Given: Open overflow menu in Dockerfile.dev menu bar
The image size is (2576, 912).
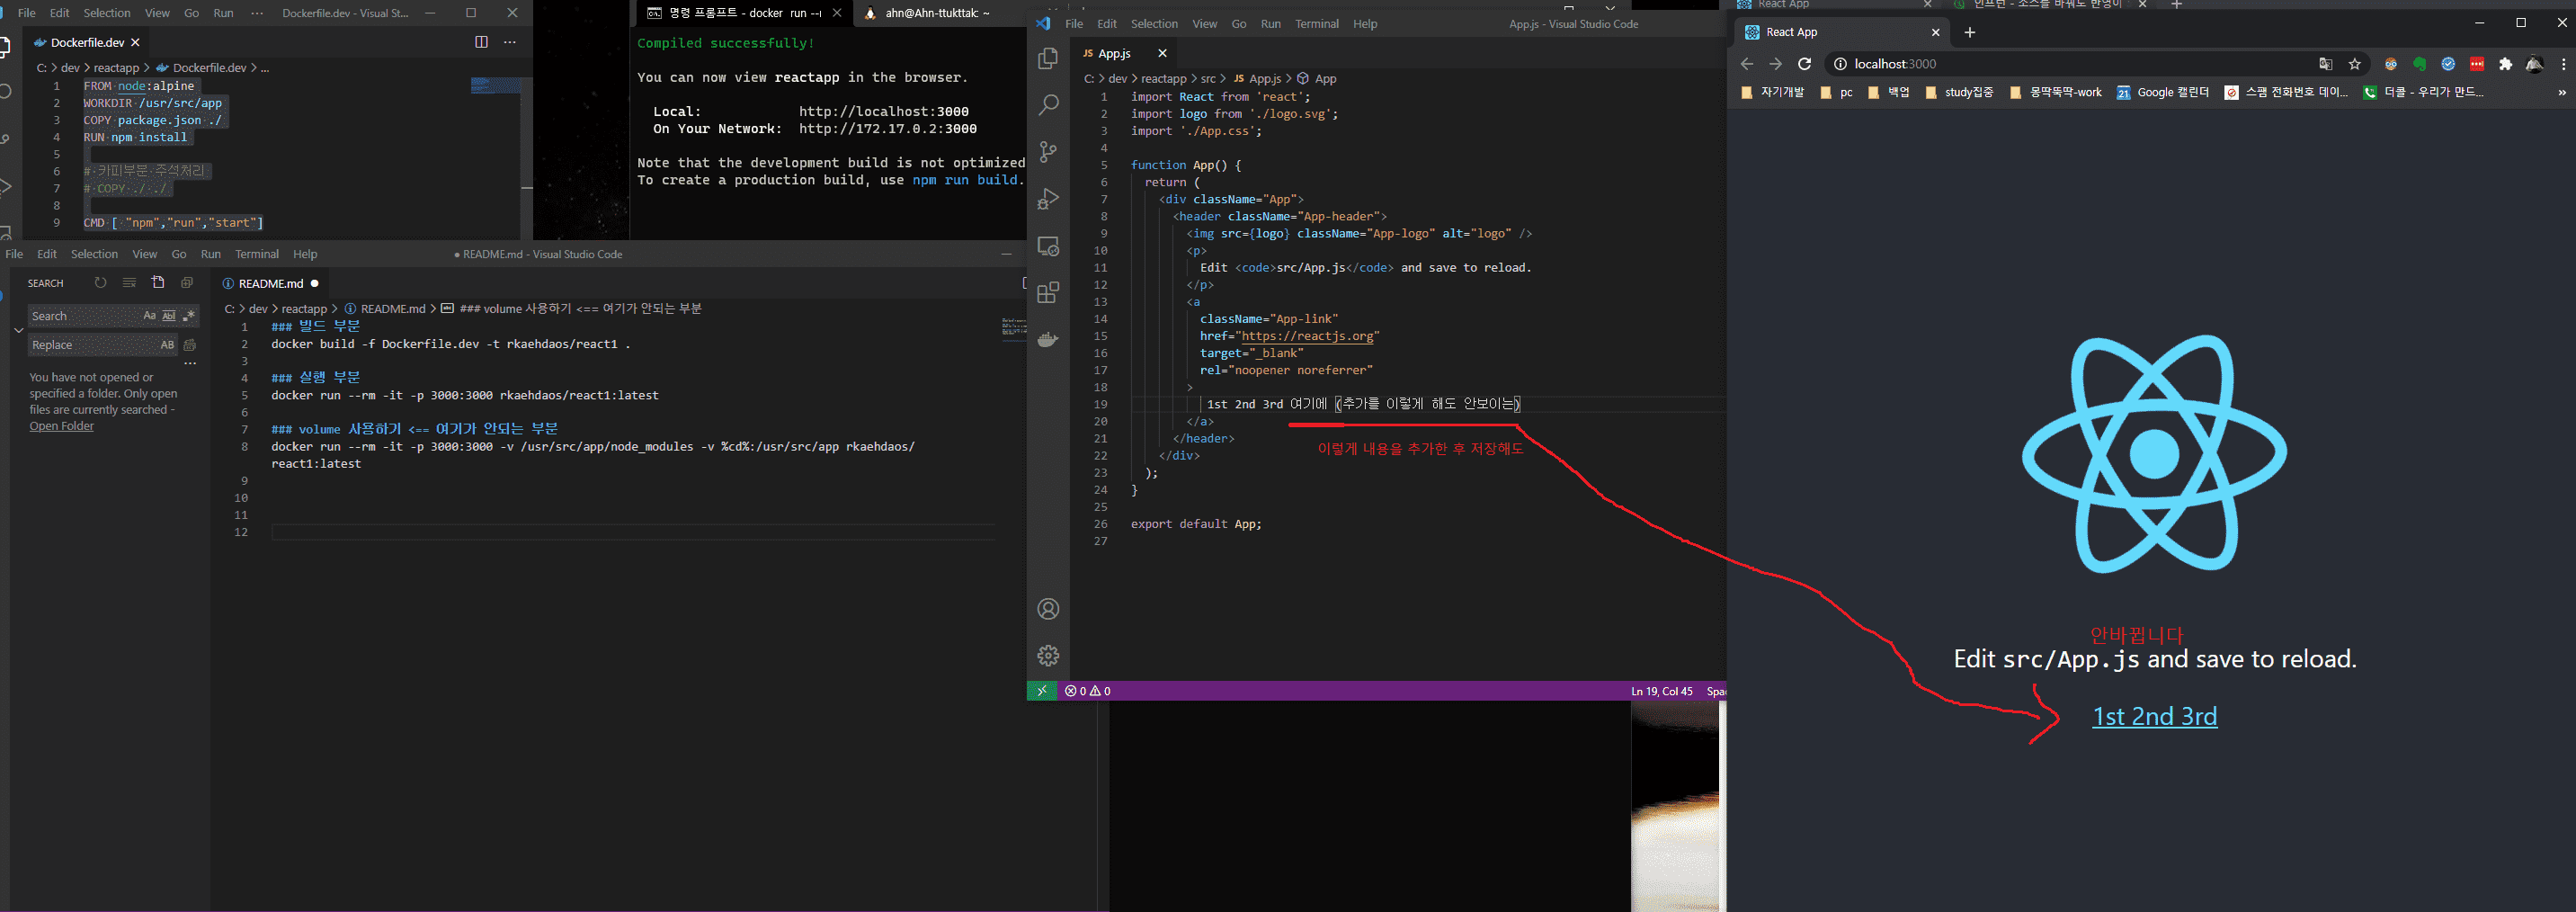Looking at the screenshot, I should [257, 13].
